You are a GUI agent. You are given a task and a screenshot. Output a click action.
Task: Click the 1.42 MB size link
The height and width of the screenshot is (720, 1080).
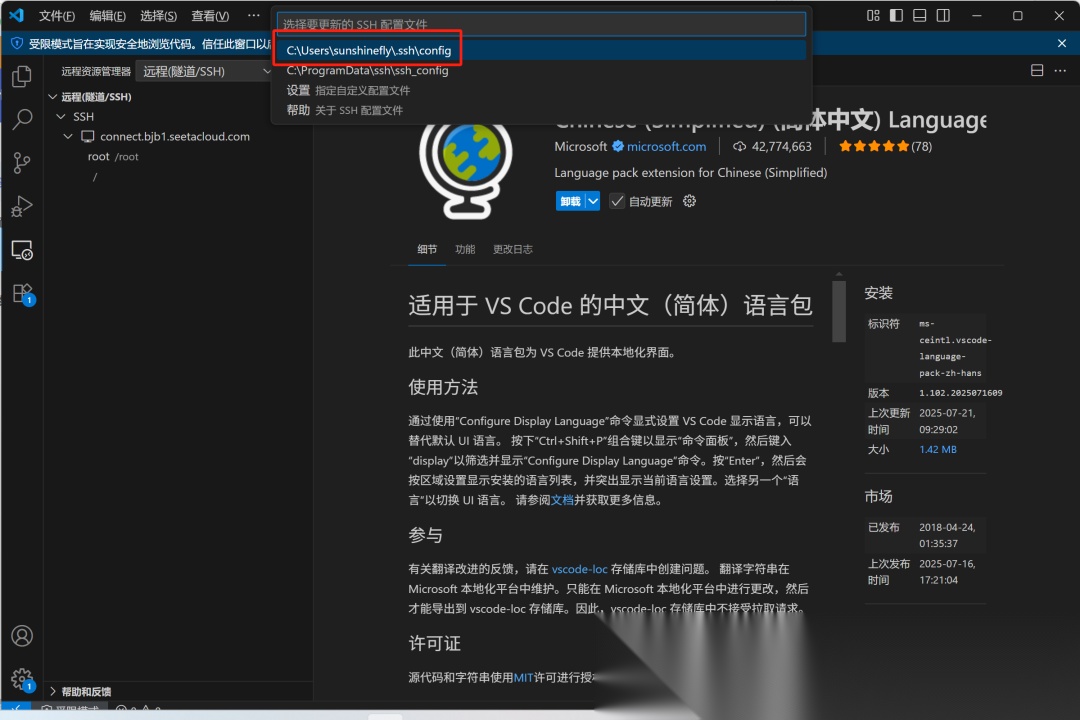pos(937,449)
